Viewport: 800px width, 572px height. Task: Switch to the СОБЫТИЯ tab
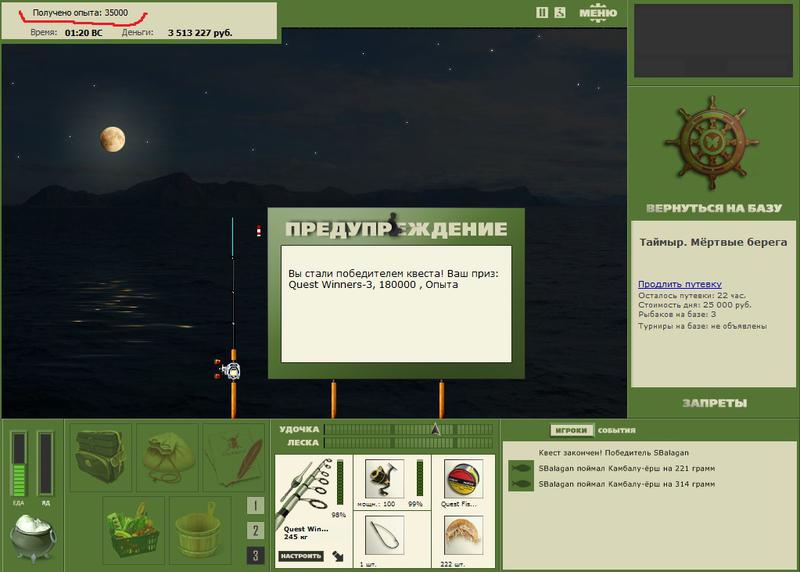pos(616,430)
